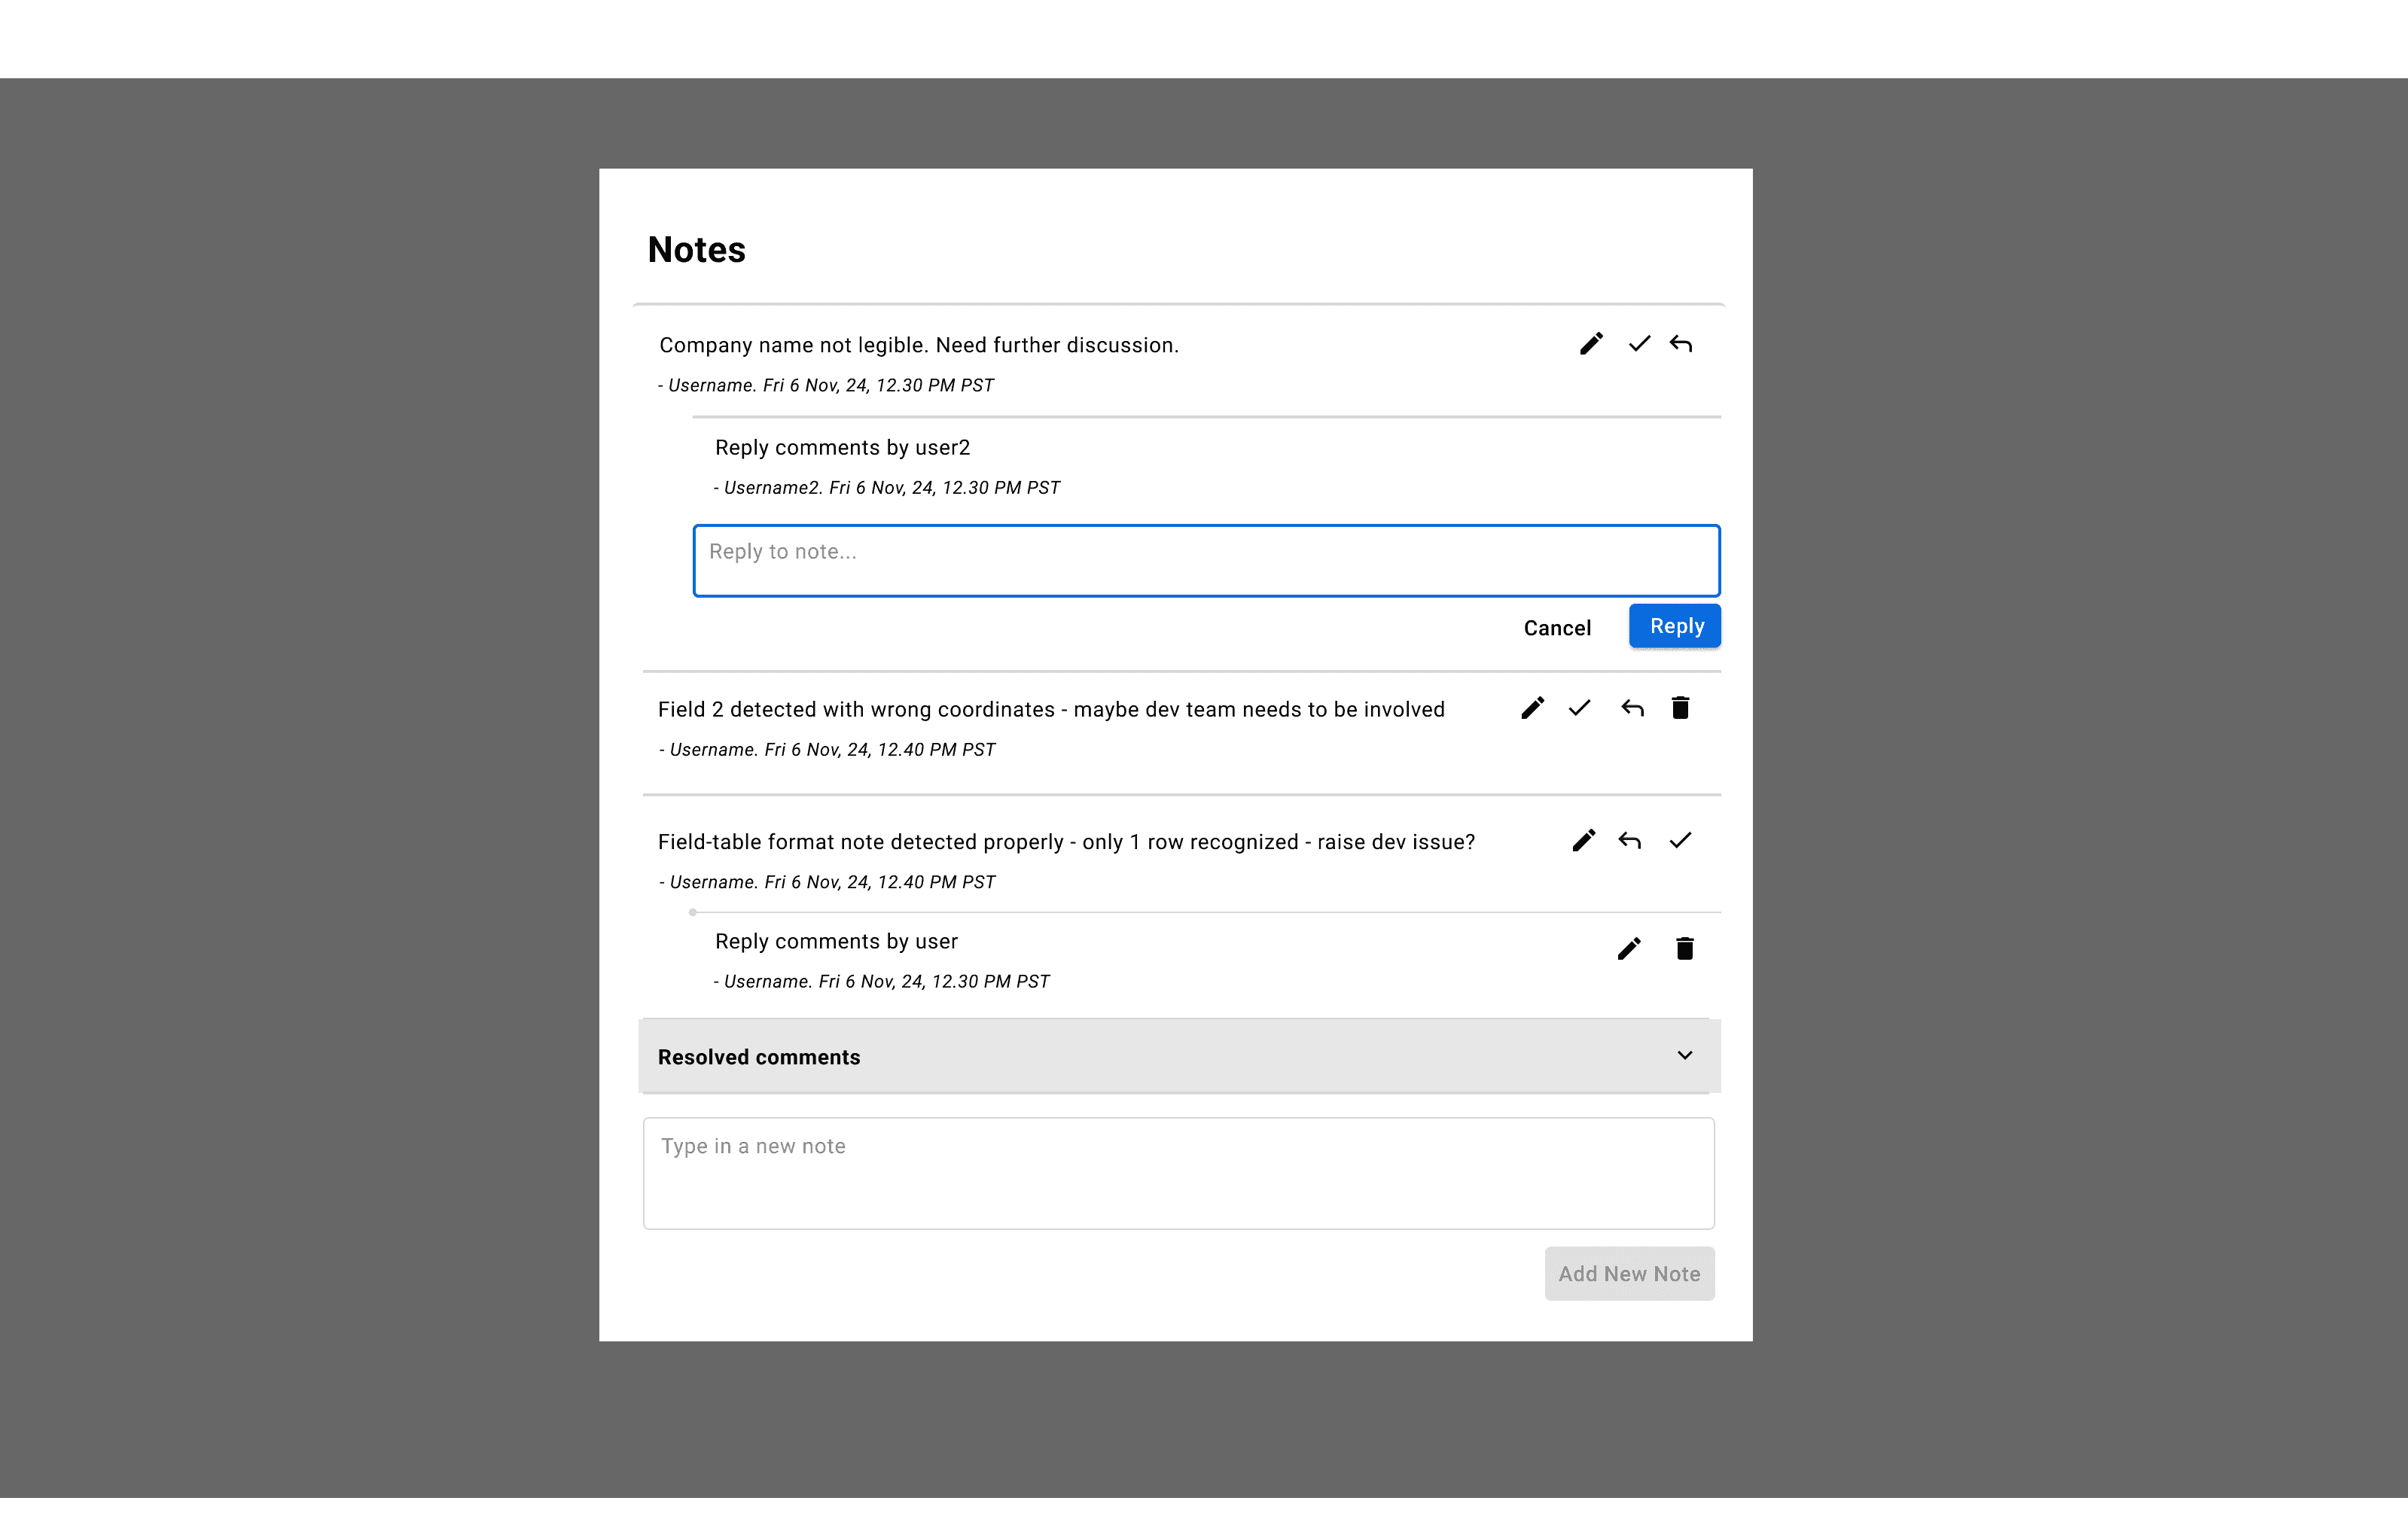Reply to the 'Field-table format' note

(1630, 840)
